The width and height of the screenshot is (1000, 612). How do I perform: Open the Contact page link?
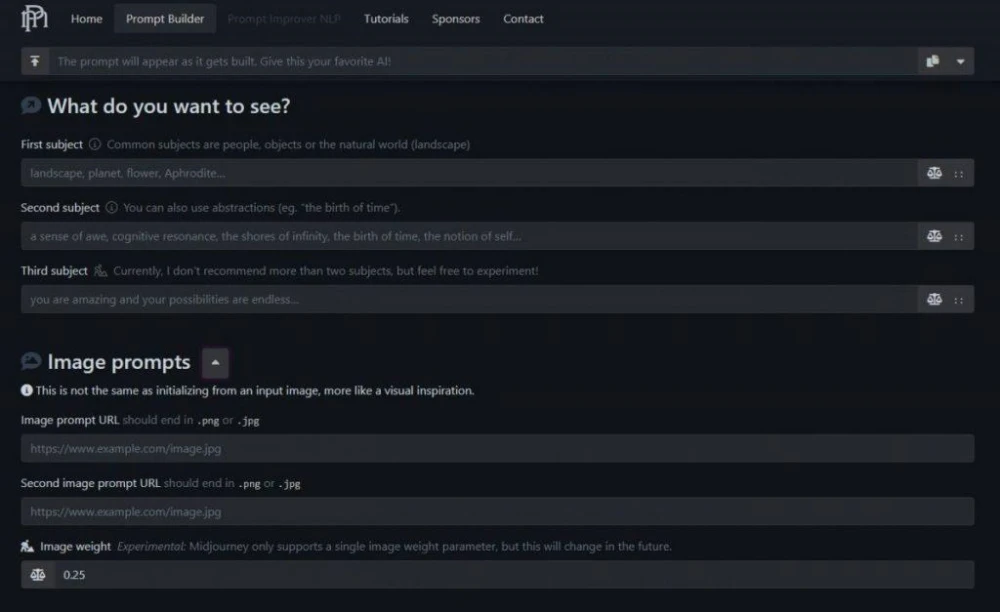click(523, 19)
